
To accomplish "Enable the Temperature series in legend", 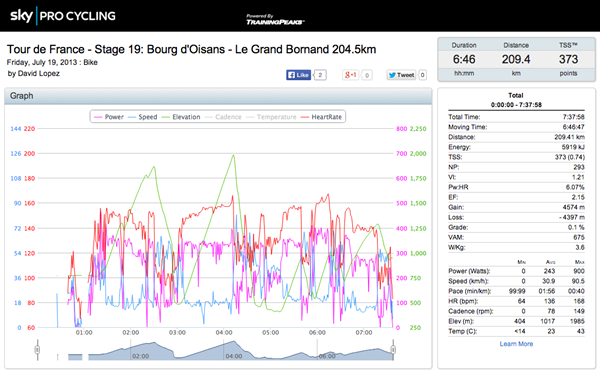I will pyautogui.click(x=271, y=117).
